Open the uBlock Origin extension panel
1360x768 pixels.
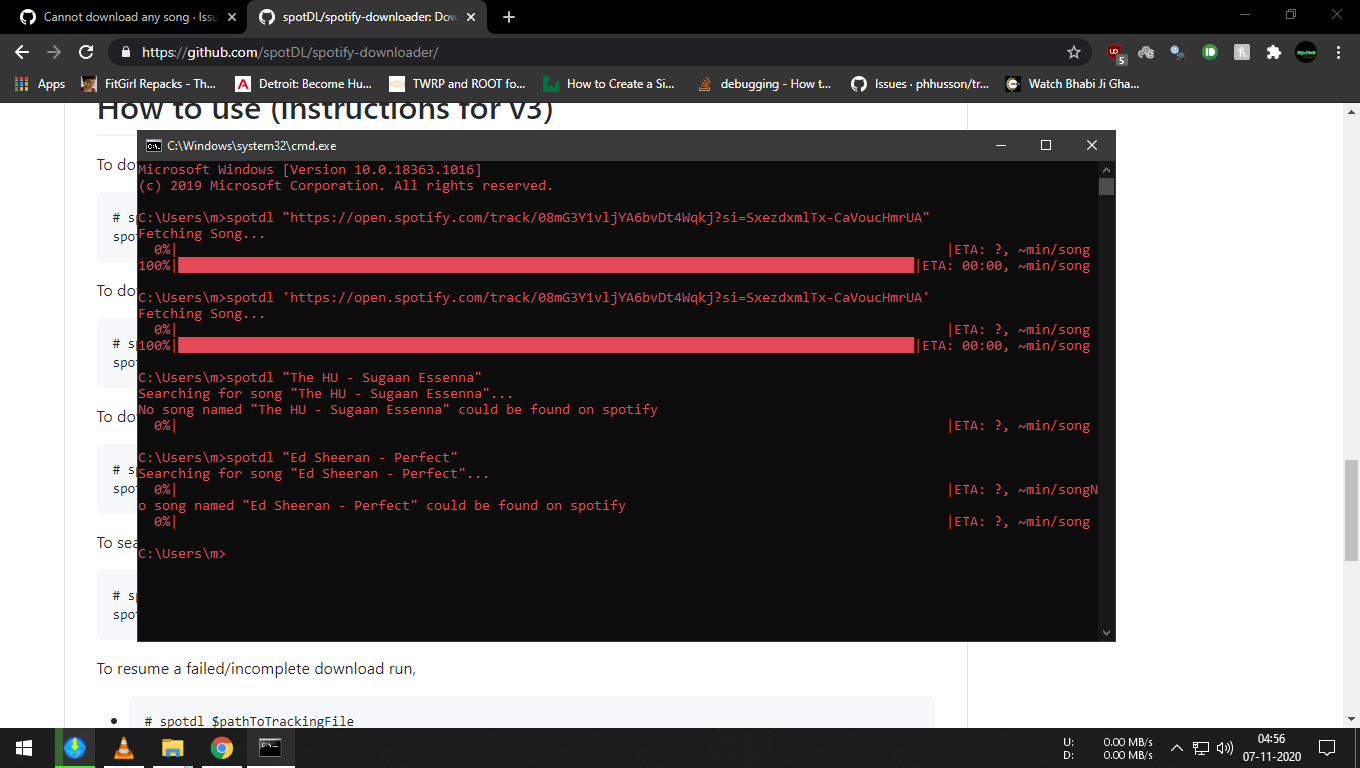[x=1115, y=52]
